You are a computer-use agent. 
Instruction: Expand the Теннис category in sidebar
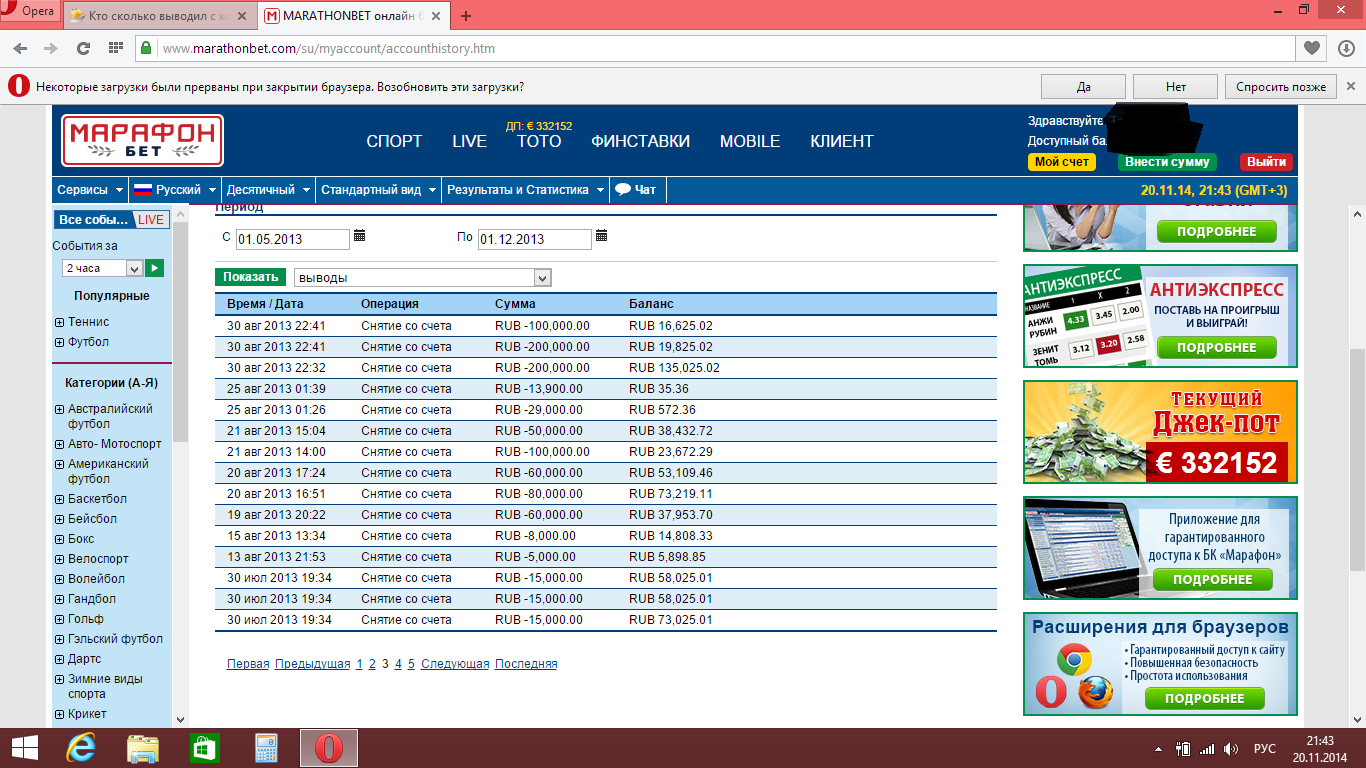60,322
